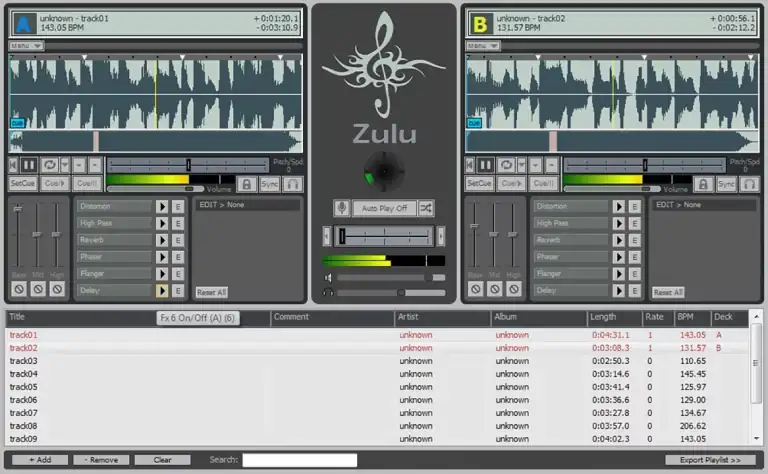
Task: Click SetCue on Deck B
Action: (479, 184)
